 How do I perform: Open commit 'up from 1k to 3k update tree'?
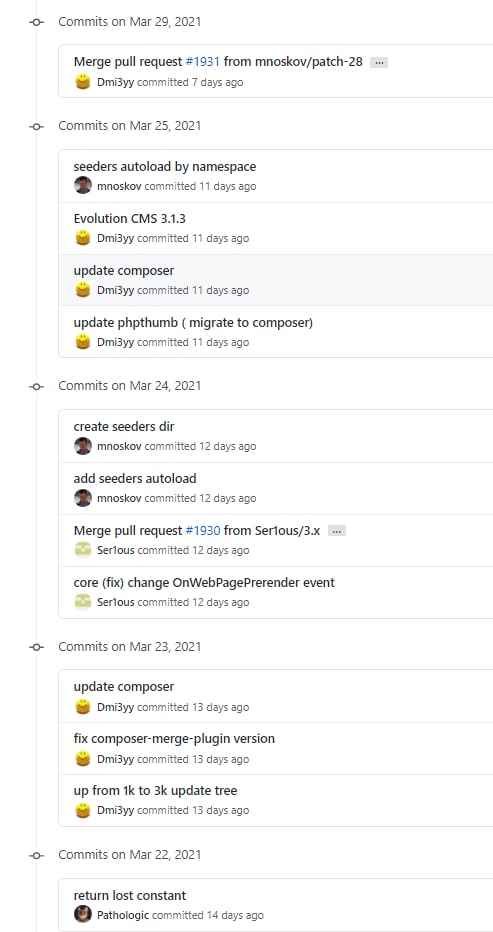[155, 791]
